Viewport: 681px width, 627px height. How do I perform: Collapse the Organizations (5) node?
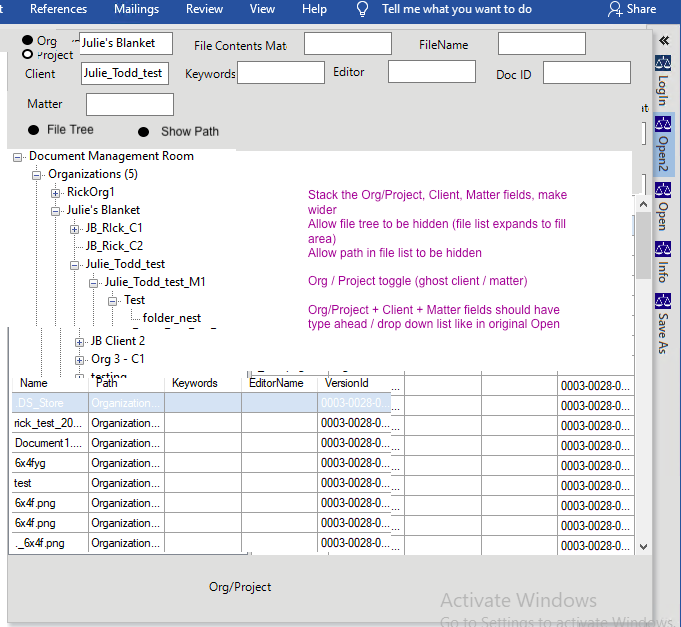(x=36, y=175)
